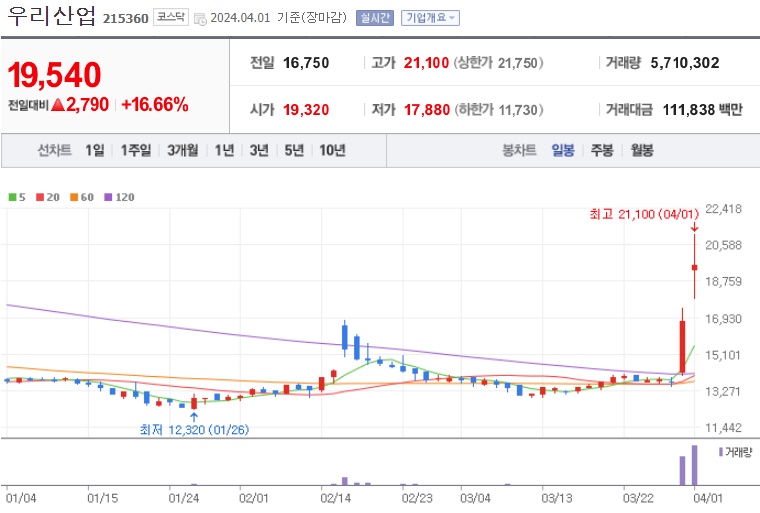Click the 02/14 date axis label
760x513 pixels.
click(x=335, y=498)
